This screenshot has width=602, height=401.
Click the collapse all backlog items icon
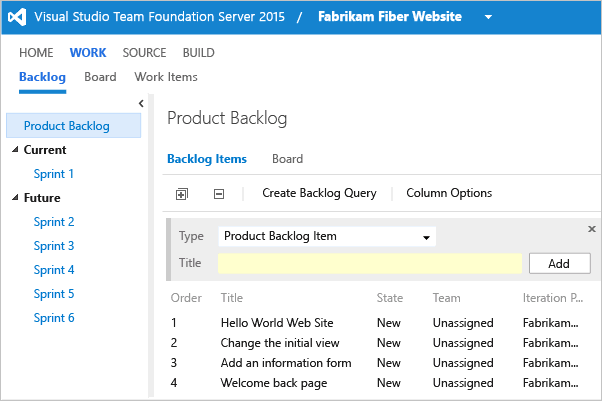[219, 194]
